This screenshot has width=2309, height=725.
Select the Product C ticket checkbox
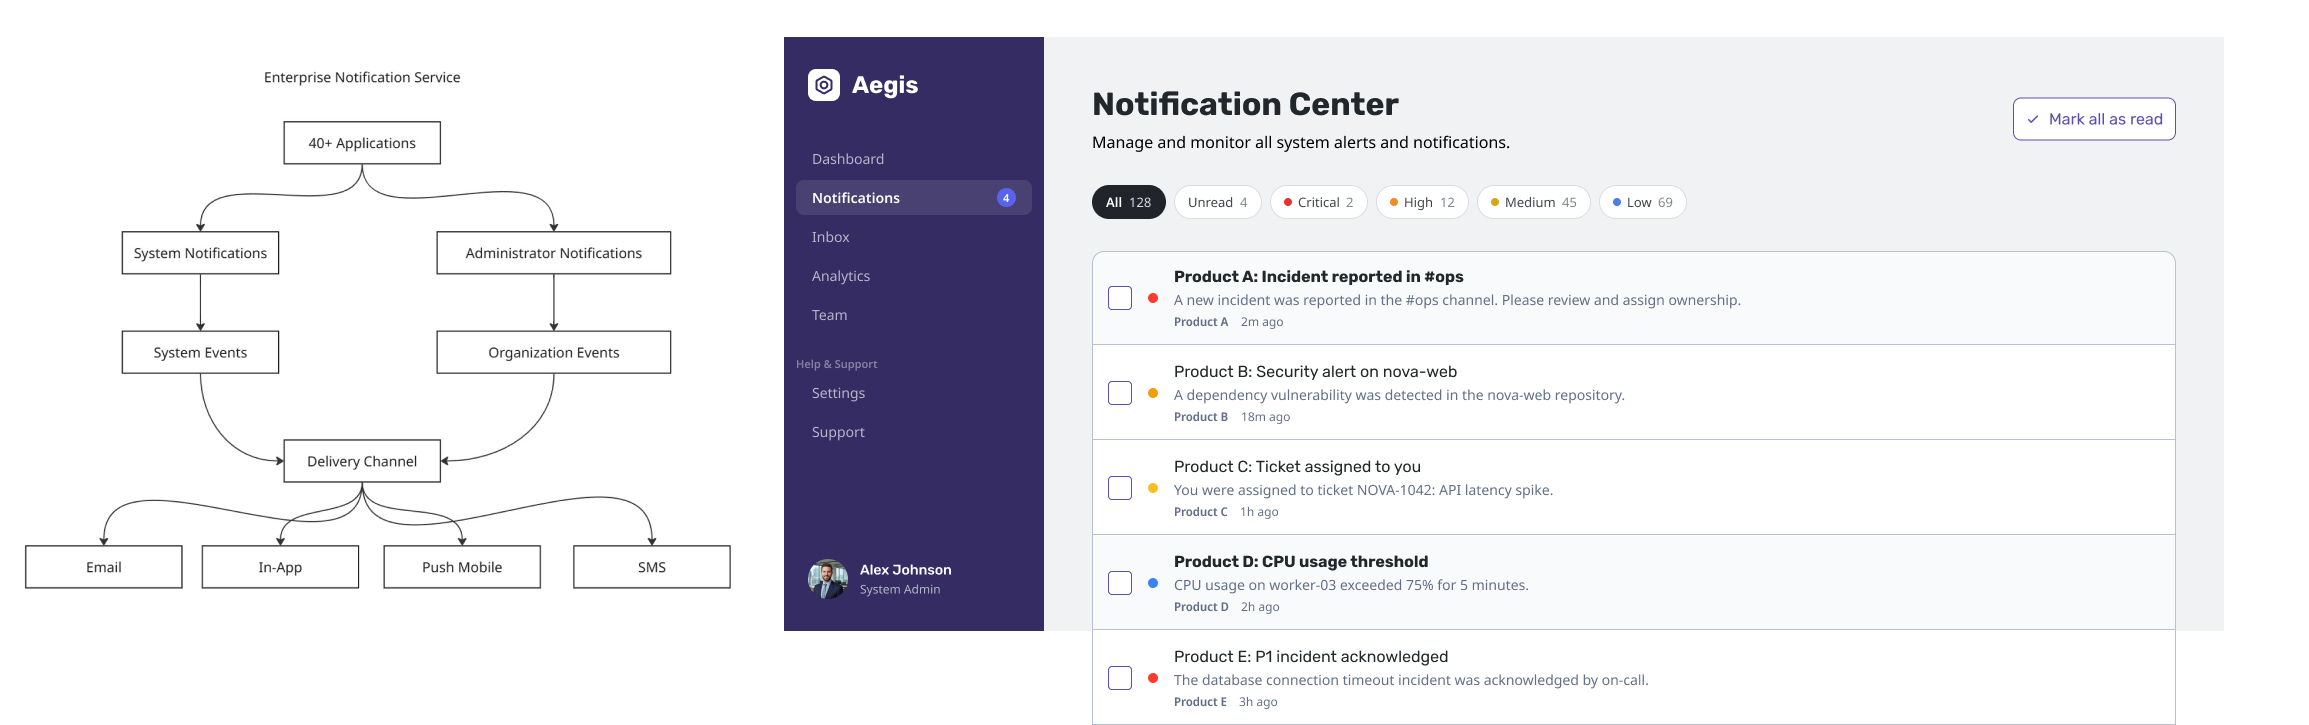pos(1120,488)
